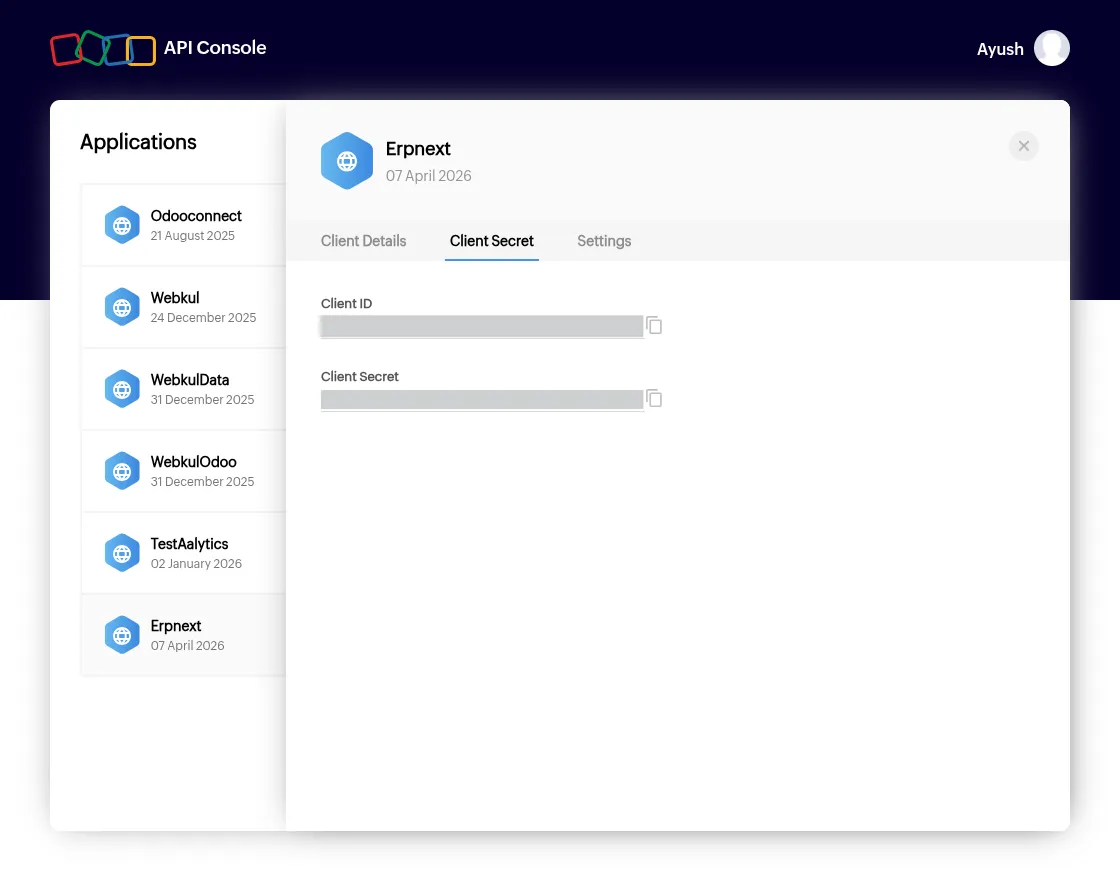The width and height of the screenshot is (1120, 880).
Task: Click TestAalytics globe icon
Action: coord(122,554)
